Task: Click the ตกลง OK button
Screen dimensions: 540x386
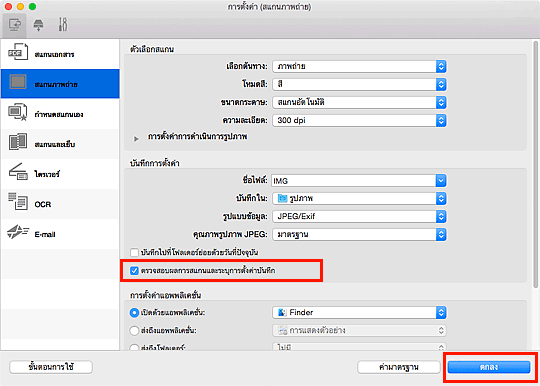Action: click(x=489, y=367)
